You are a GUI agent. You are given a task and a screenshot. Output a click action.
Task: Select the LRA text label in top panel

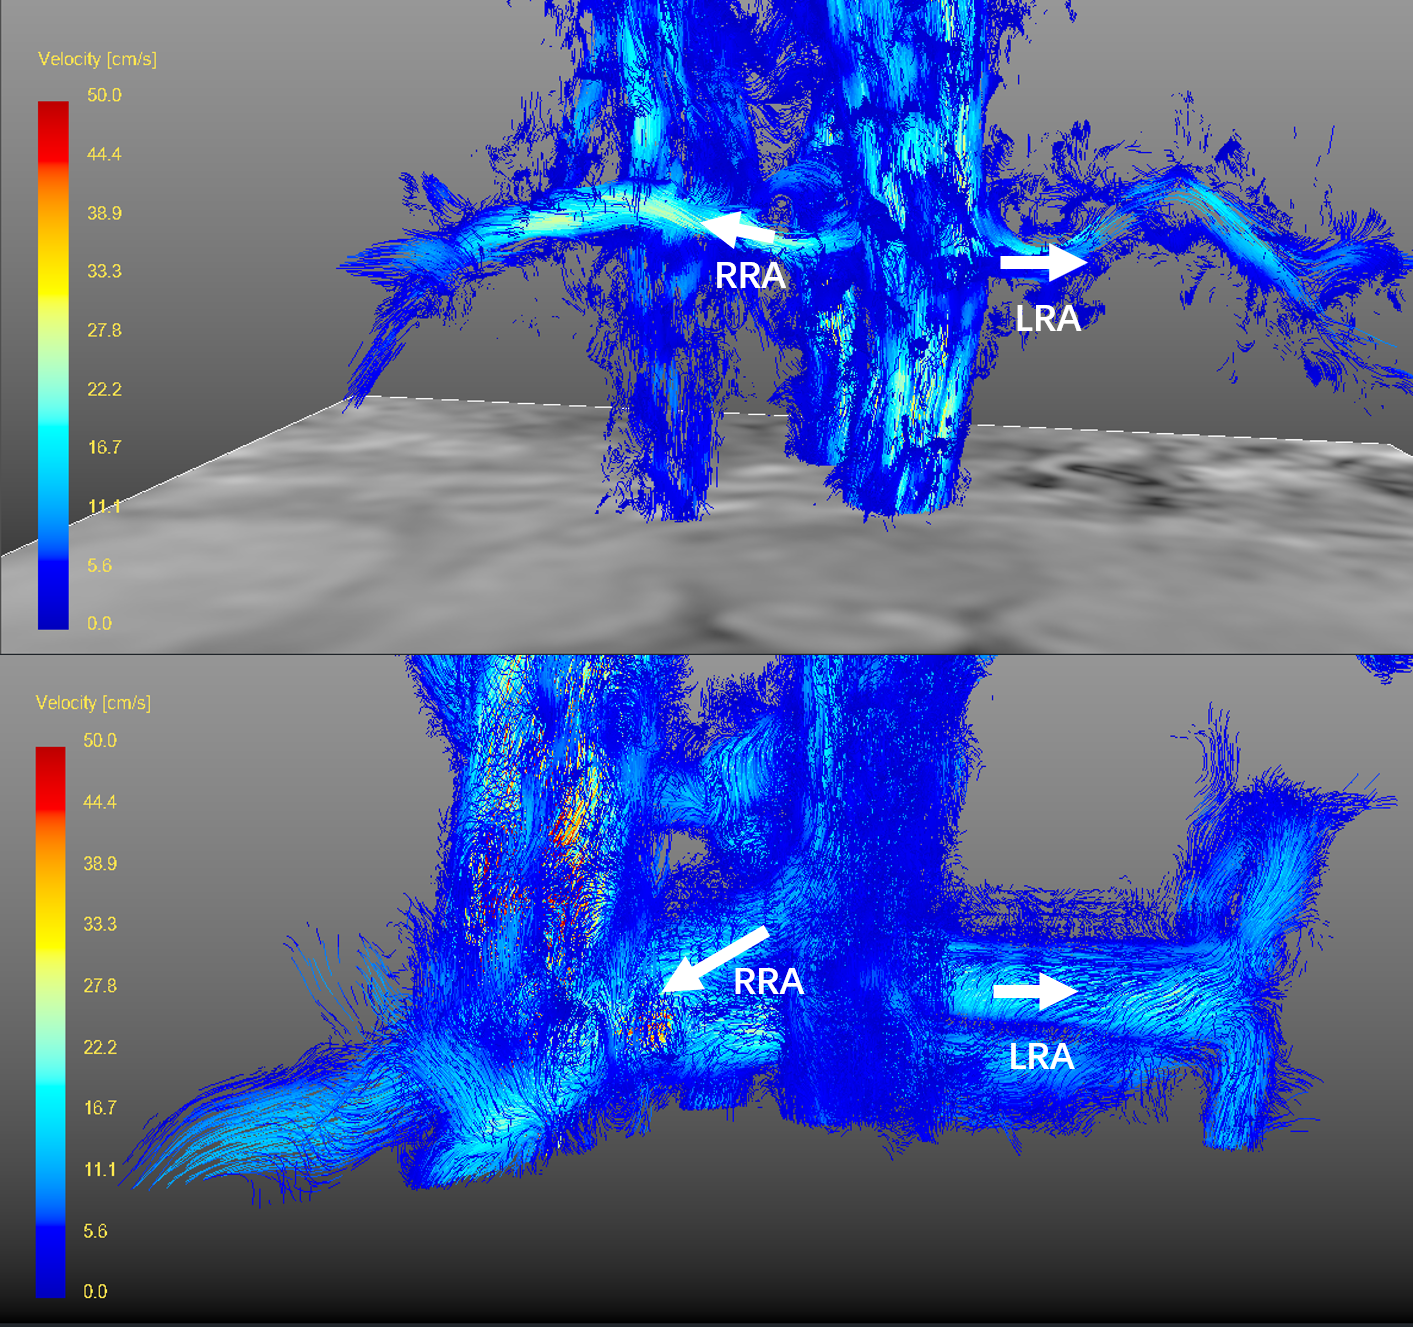coord(1047,319)
